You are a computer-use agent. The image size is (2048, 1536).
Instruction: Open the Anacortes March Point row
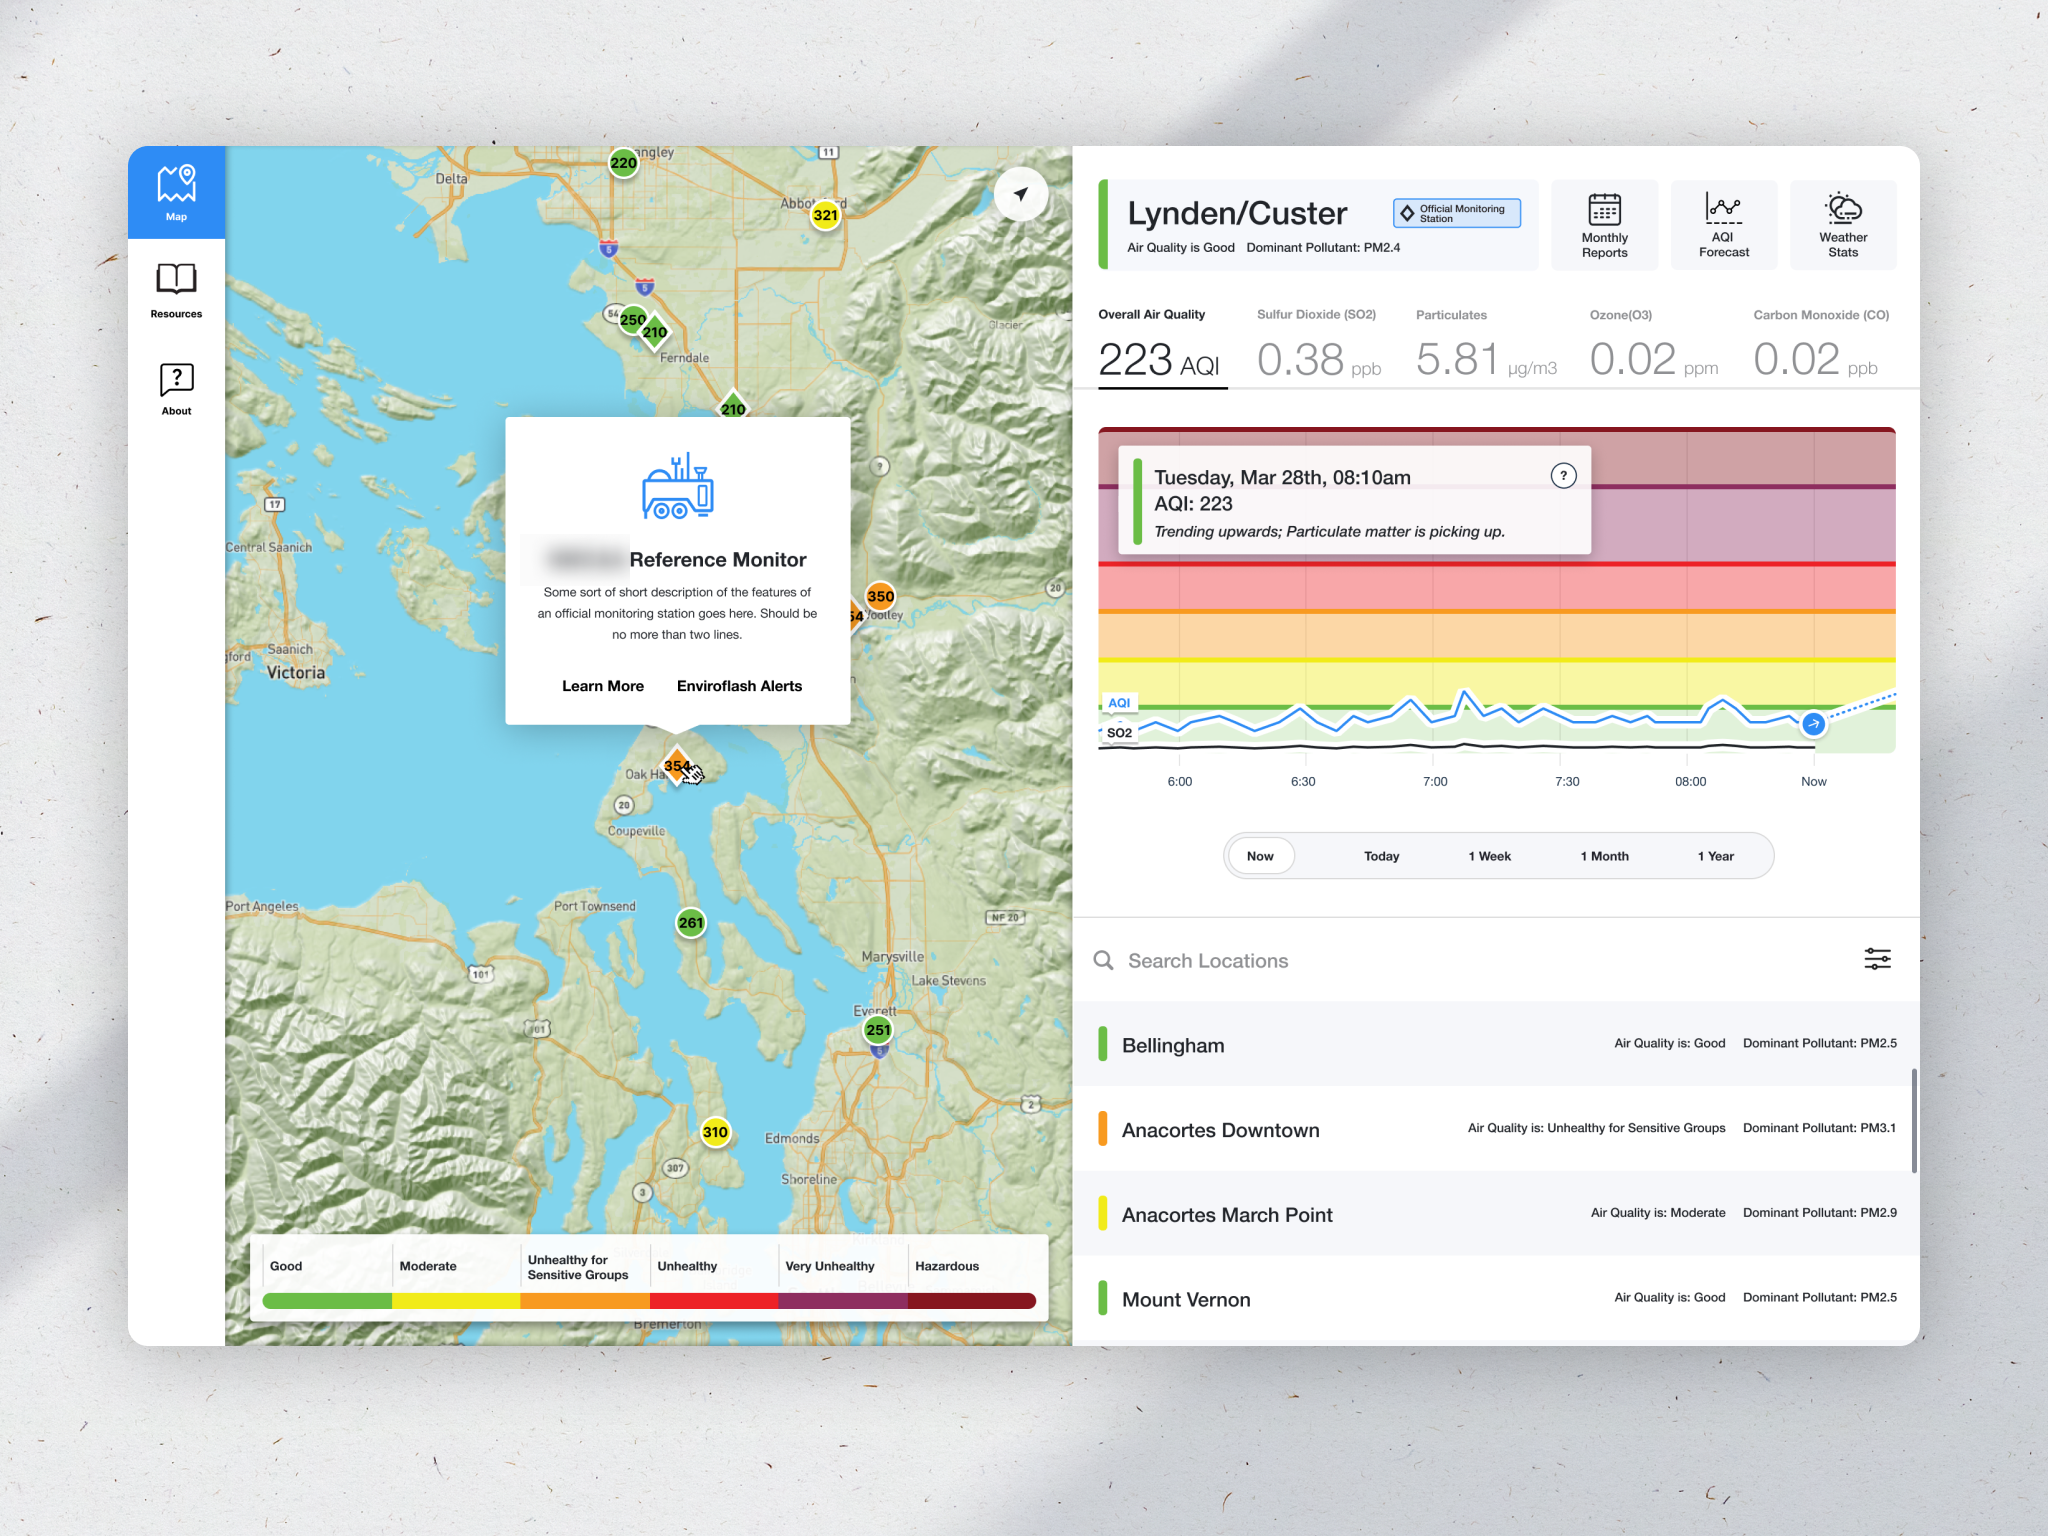pyautogui.click(x=1496, y=1214)
